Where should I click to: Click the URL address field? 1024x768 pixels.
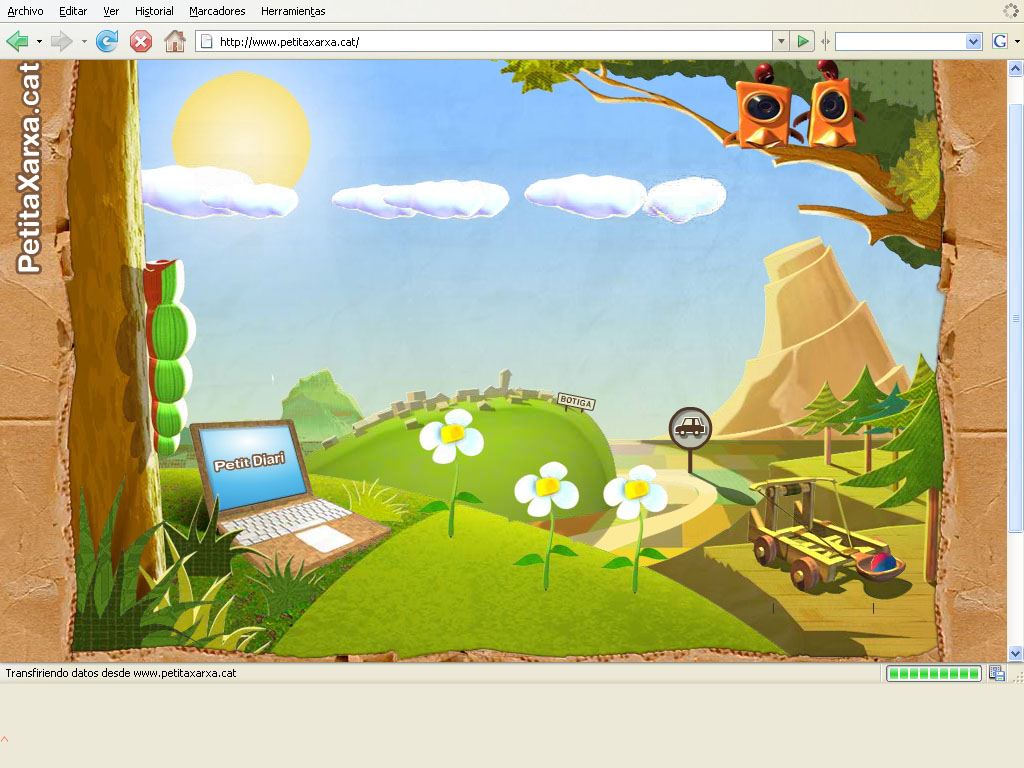490,41
